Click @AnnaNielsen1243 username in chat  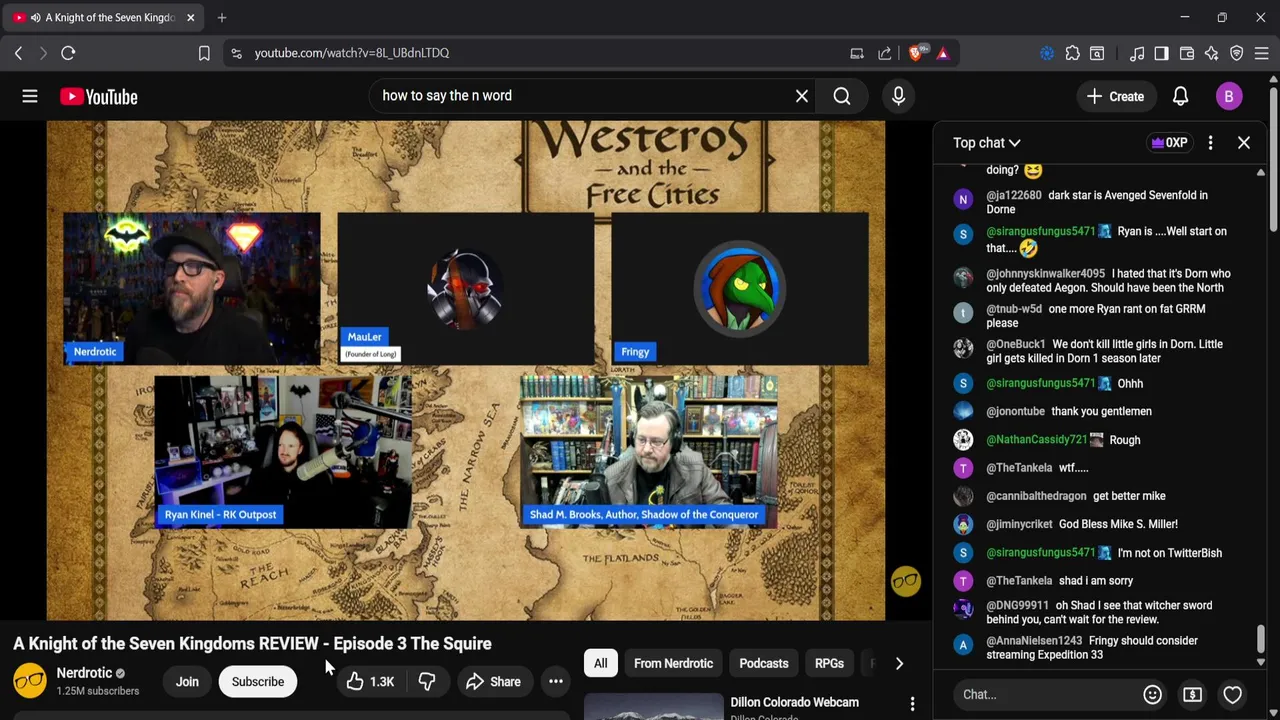(1034, 641)
